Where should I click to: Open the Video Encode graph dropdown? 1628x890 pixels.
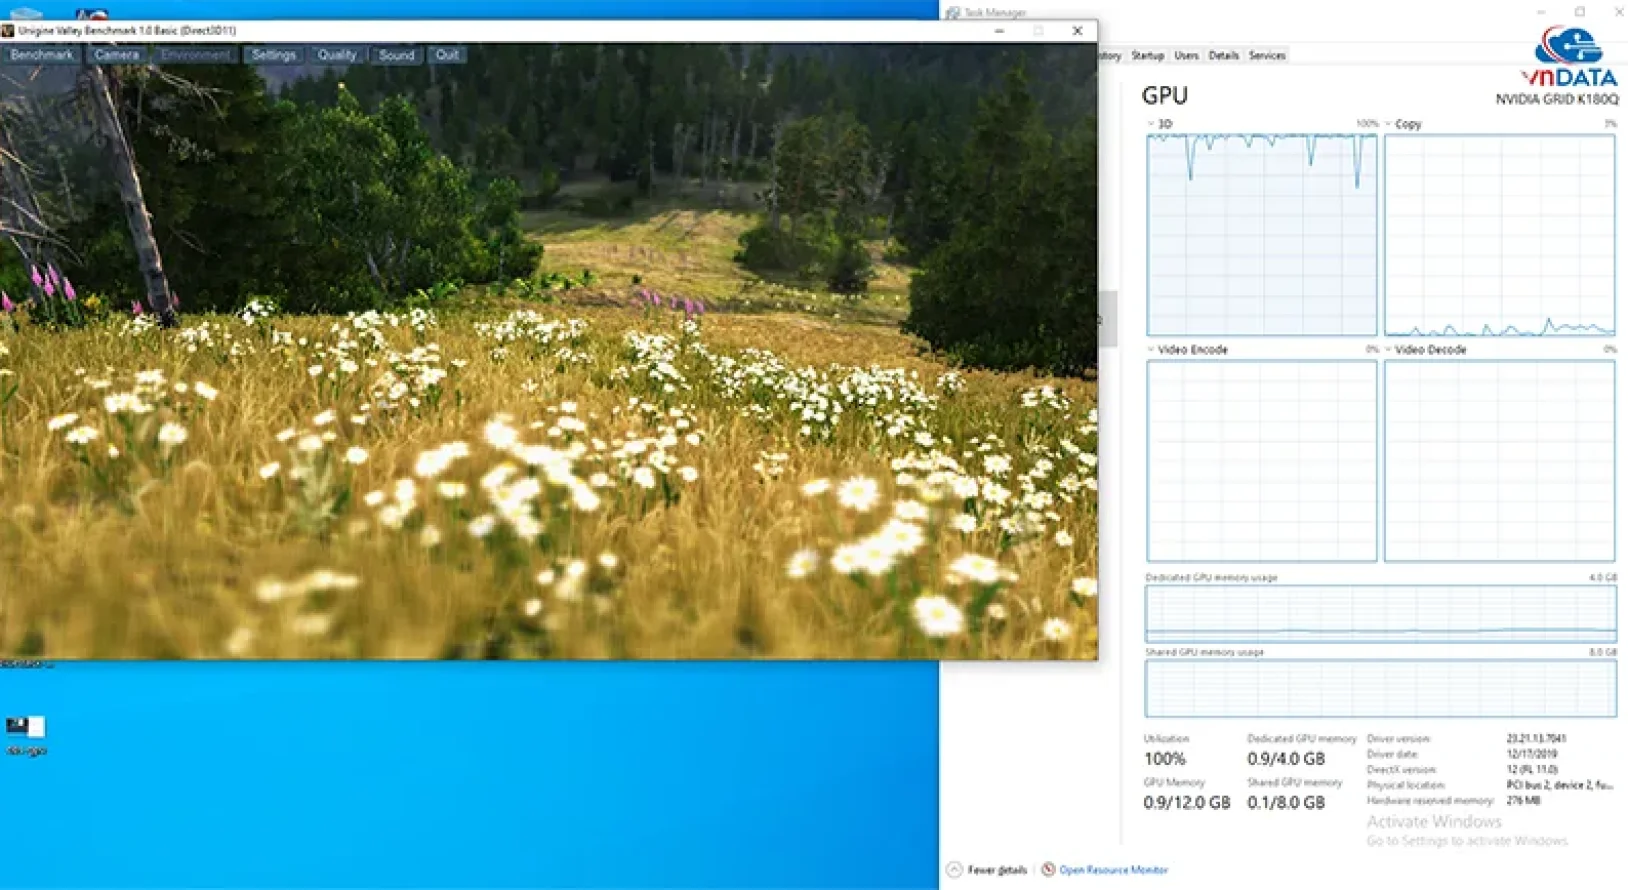[x=1151, y=350]
